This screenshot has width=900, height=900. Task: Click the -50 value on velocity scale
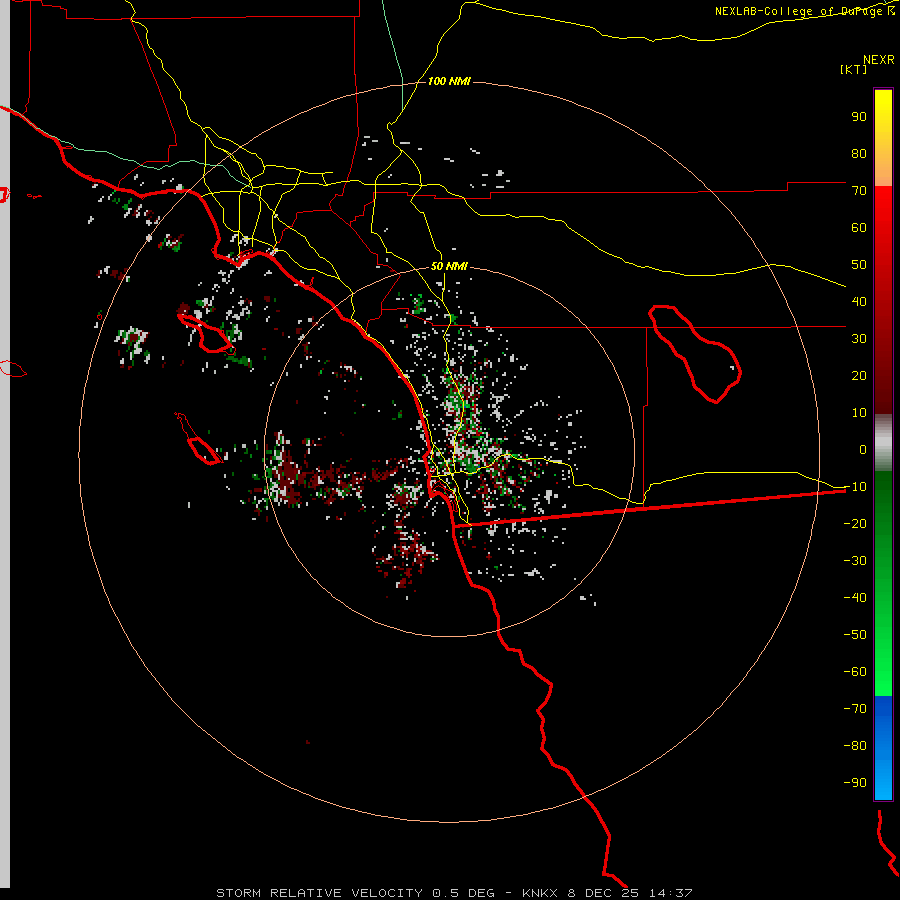[855, 634]
